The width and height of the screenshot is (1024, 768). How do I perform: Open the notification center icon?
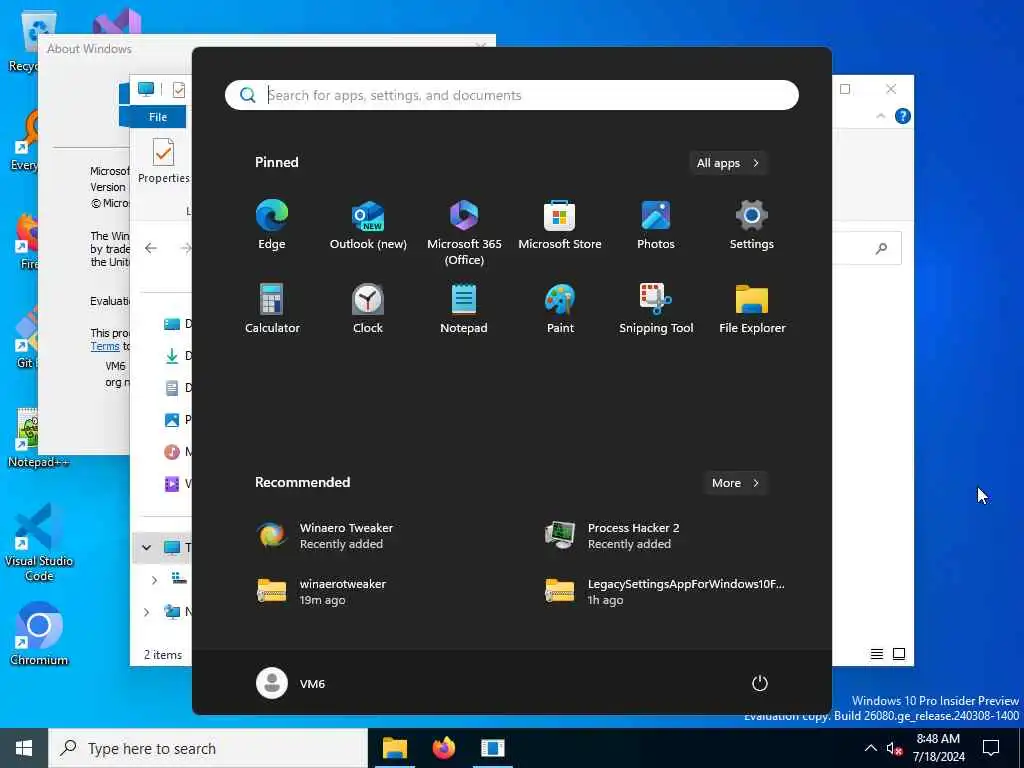point(991,748)
